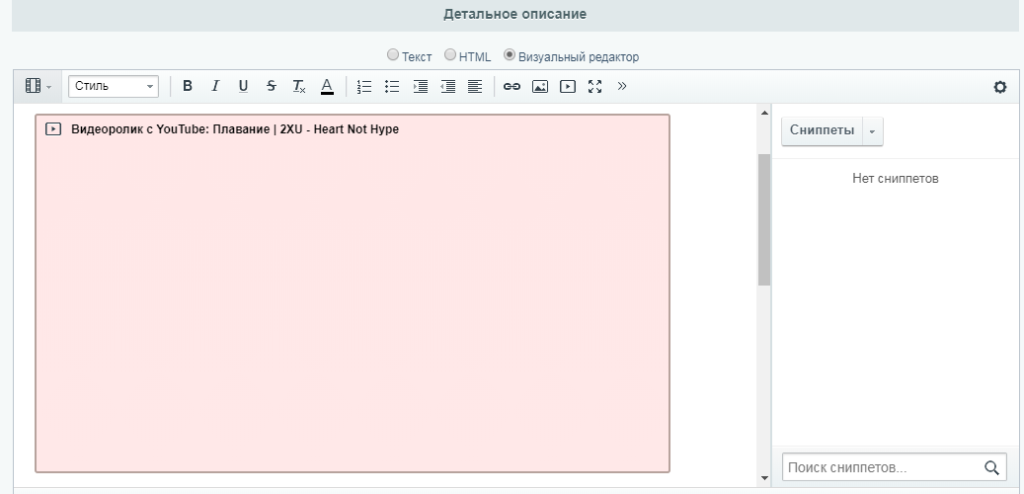Screen dimensions: 1024x494
Task: Insert an image
Action: [x=540, y=87]
